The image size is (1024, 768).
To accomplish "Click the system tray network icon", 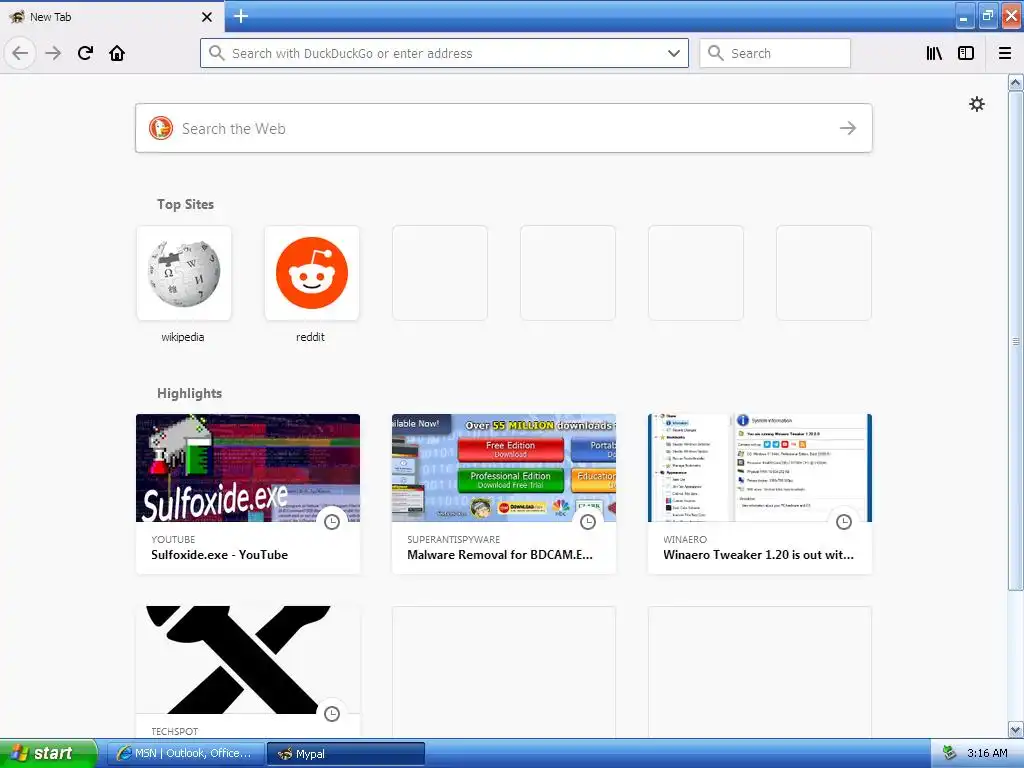I will (x=949, y=753).
